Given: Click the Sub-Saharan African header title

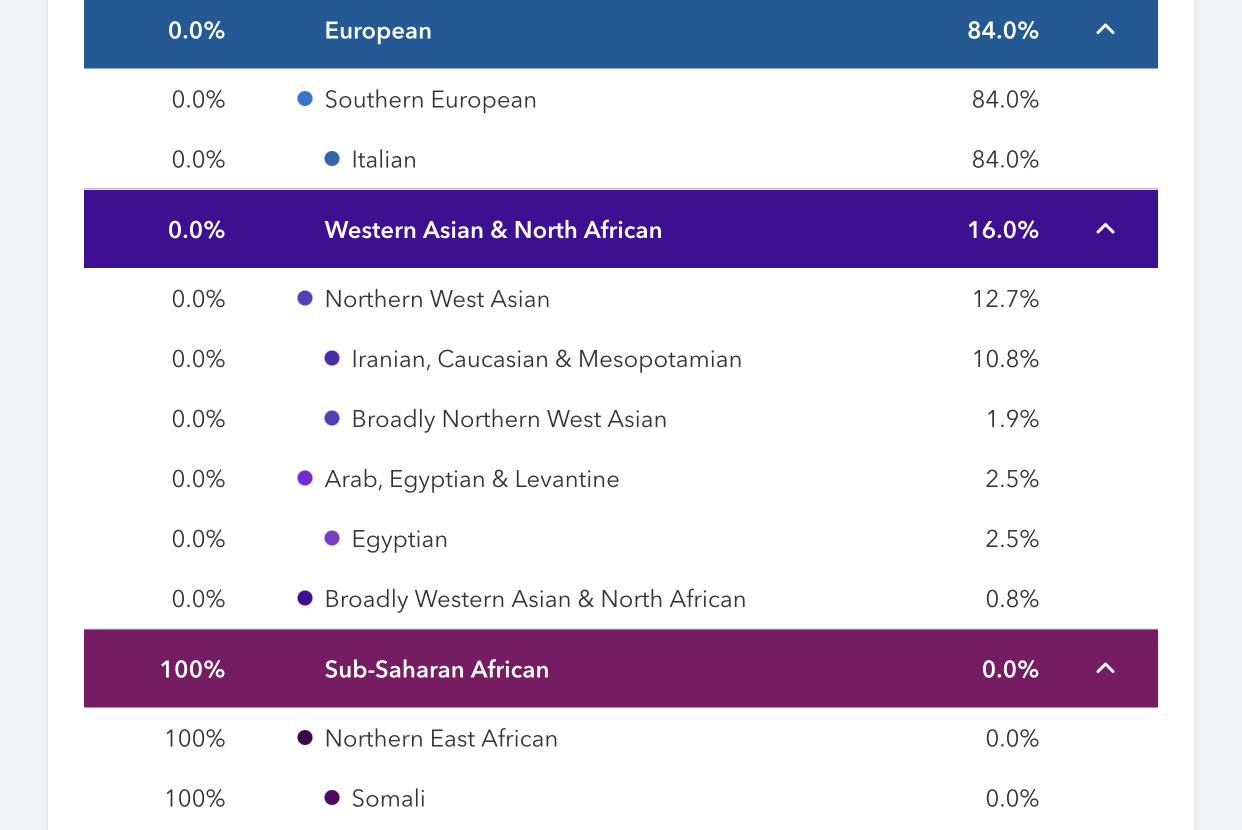Looking at the screenshot, I should click(436, 669).
